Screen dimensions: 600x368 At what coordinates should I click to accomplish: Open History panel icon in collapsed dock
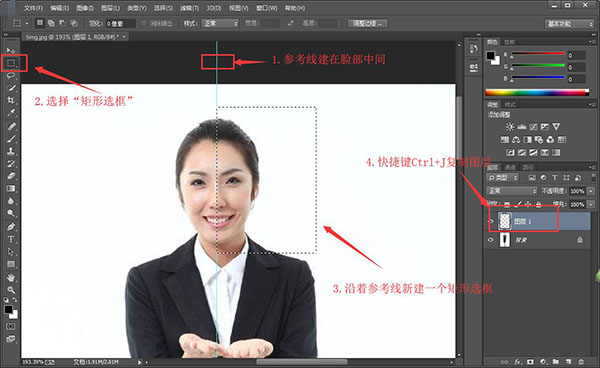coord(474,49)
